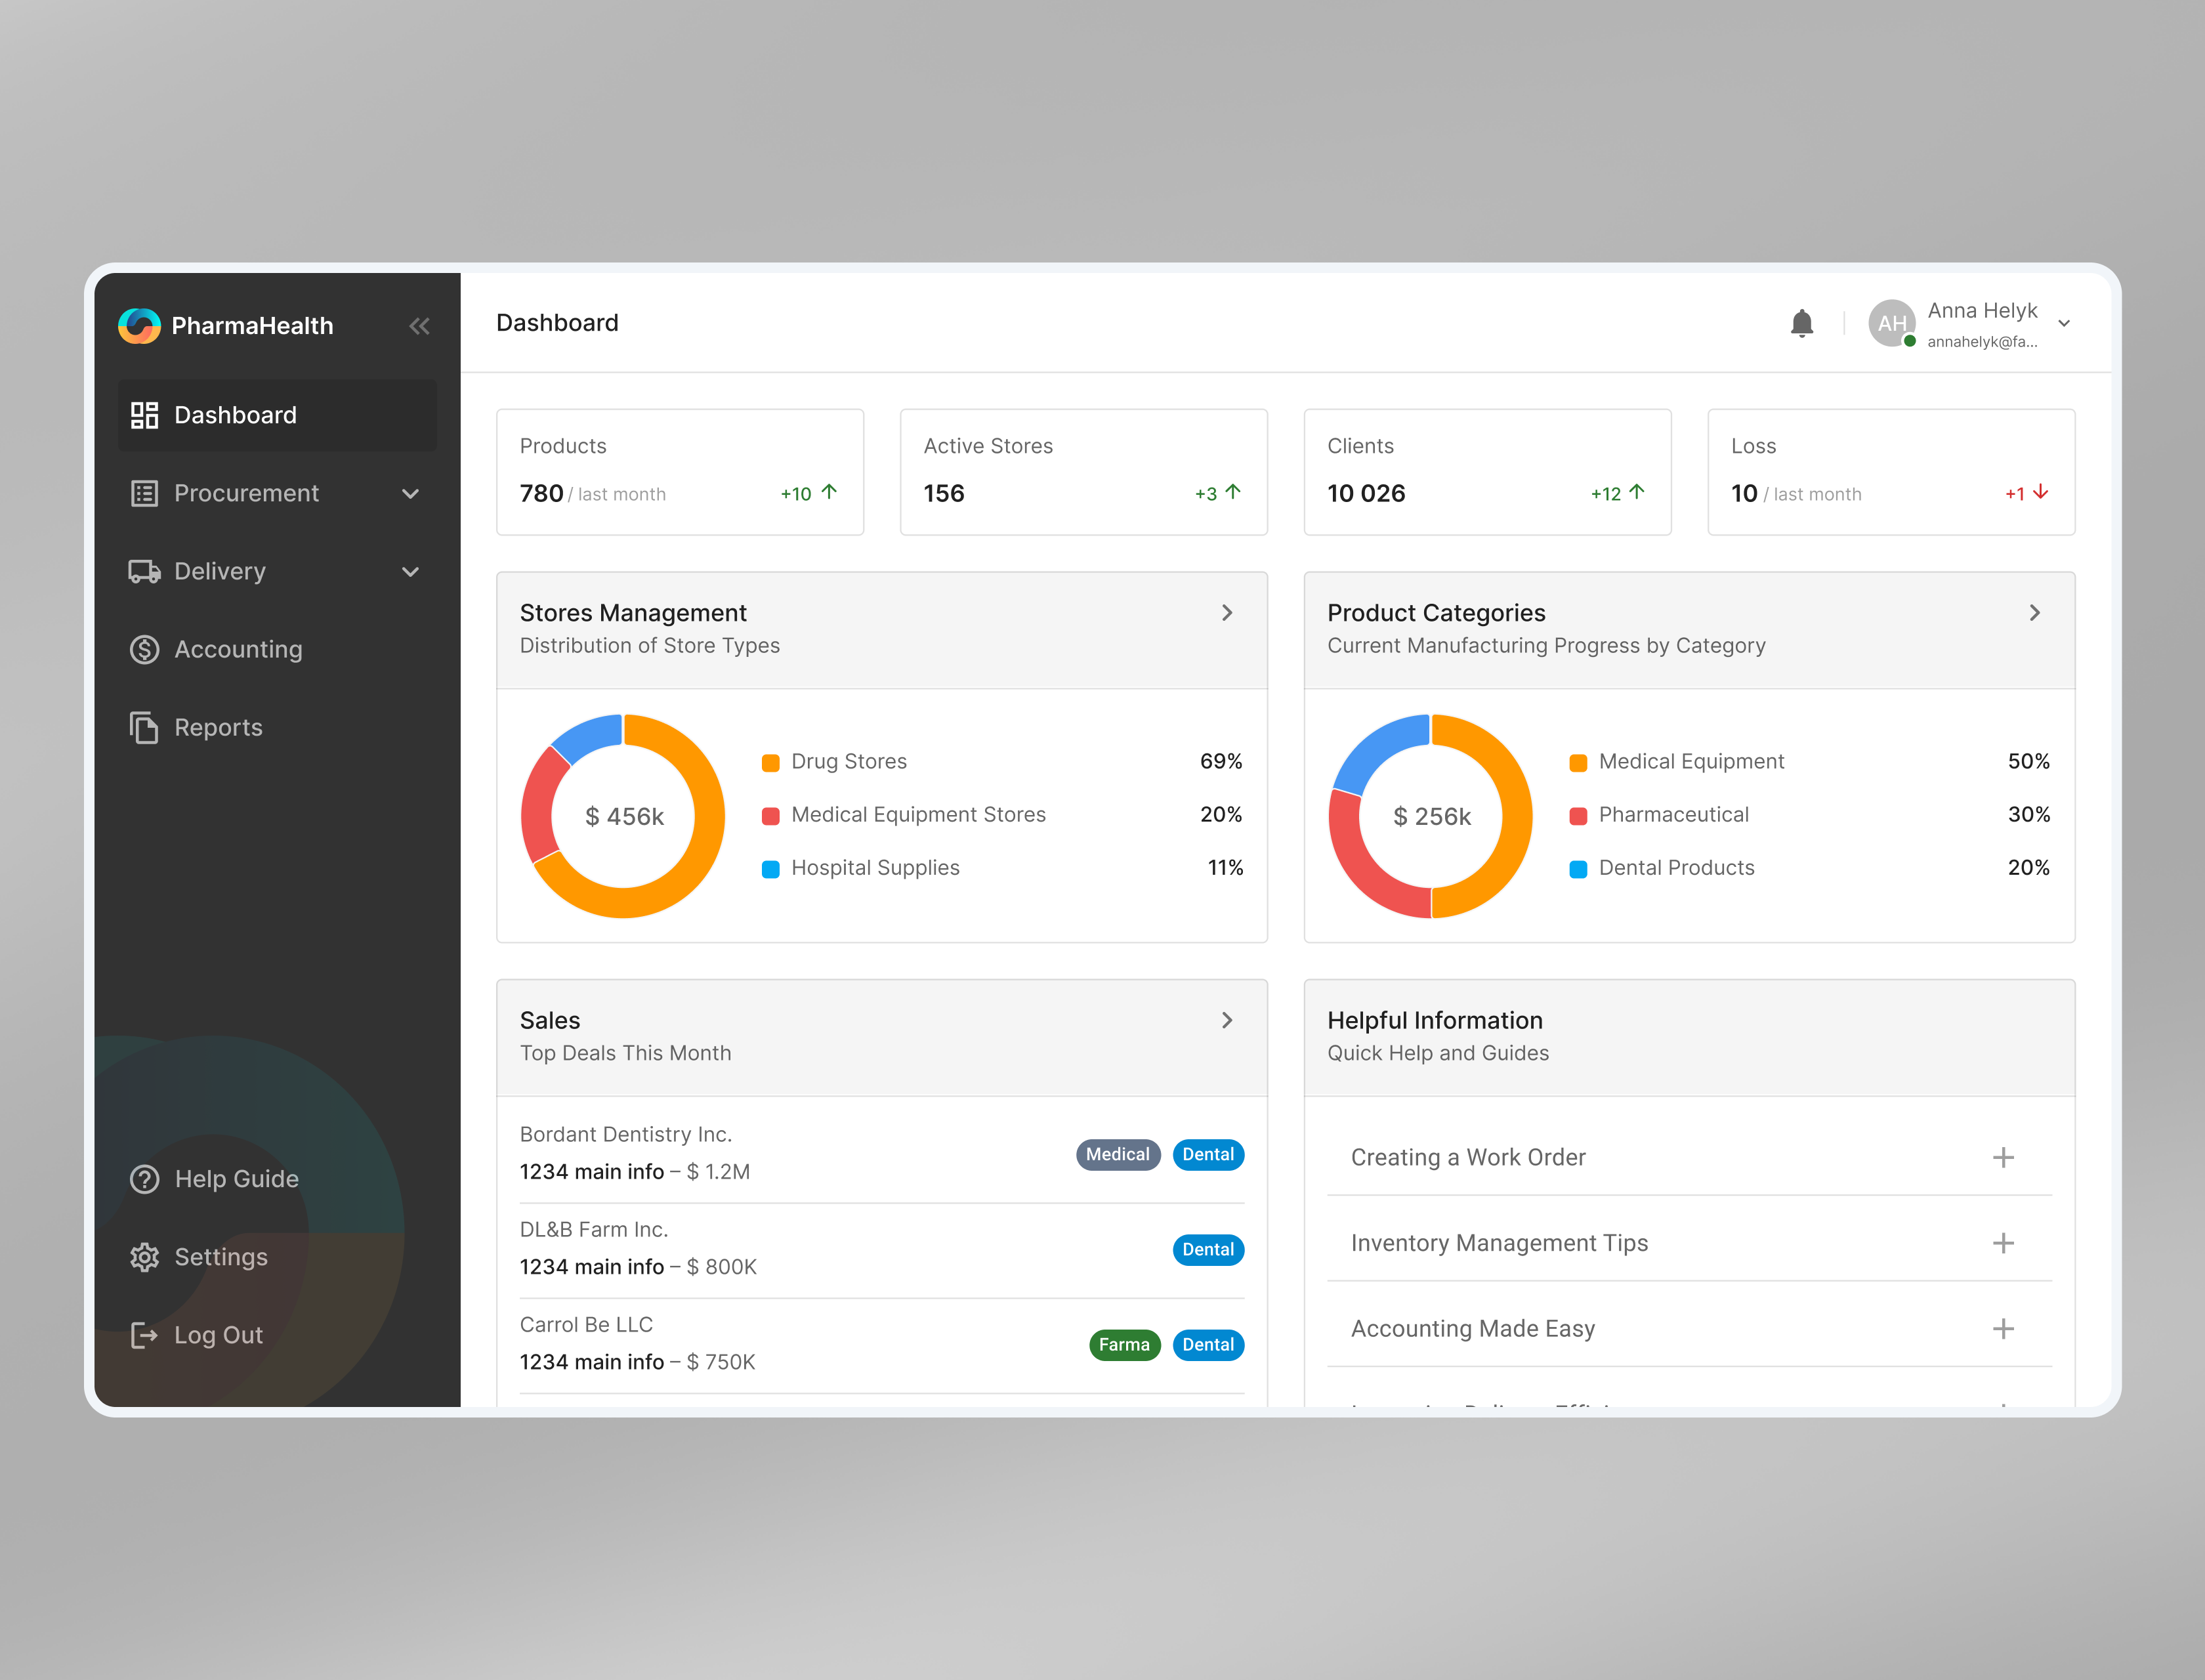This screenshot has width=2205, height=1680.
Task: Click the Log Out icon
Action: pos(145,1334)
